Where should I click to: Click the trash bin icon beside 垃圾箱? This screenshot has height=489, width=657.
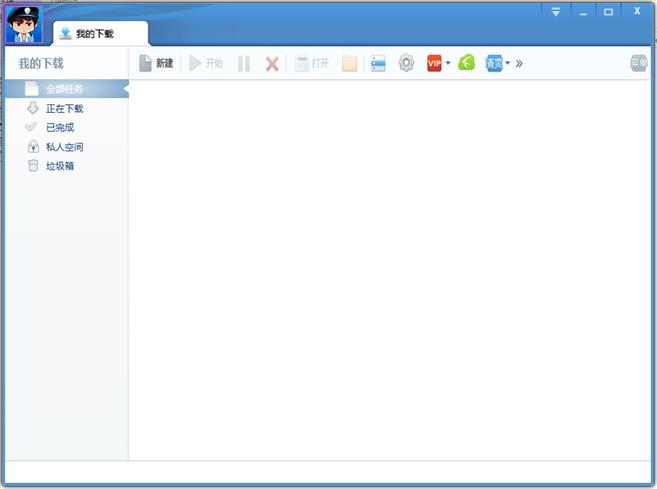[x=33, y=166]
